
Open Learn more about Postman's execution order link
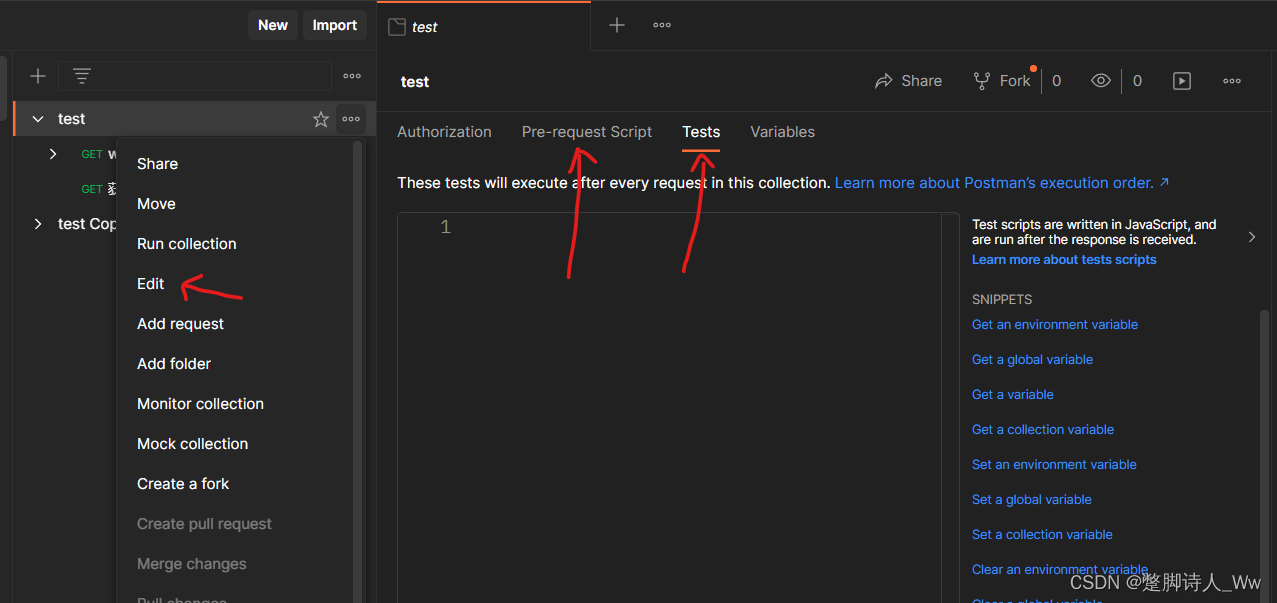click(x=1002, y=183)
